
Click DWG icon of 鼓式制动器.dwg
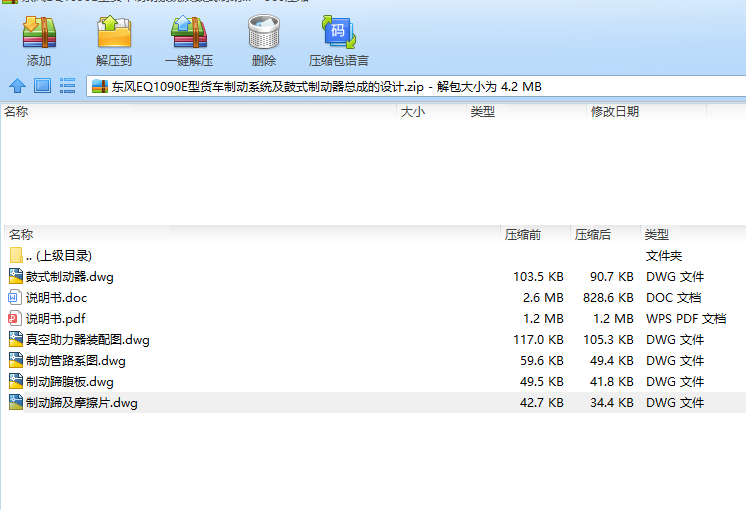16,276
